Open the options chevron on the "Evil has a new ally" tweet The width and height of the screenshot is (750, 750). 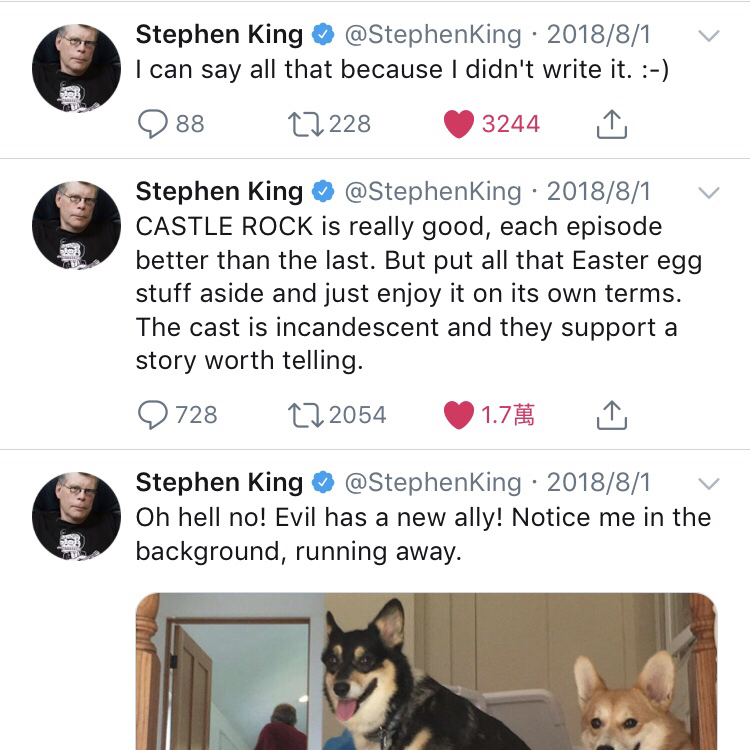point(708,483)
